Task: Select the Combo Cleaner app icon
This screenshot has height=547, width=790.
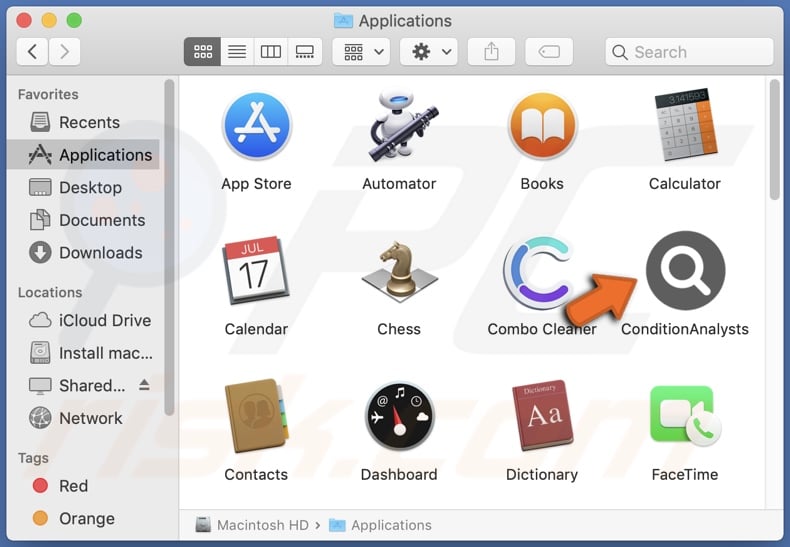Action: 539,272
